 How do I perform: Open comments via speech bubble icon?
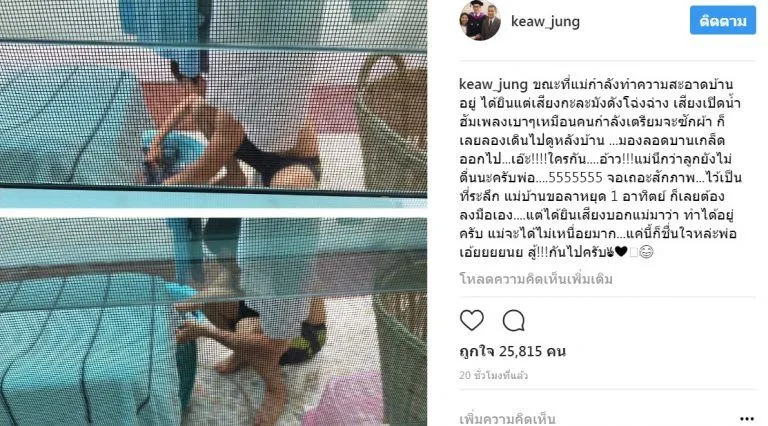click(513, 321)
